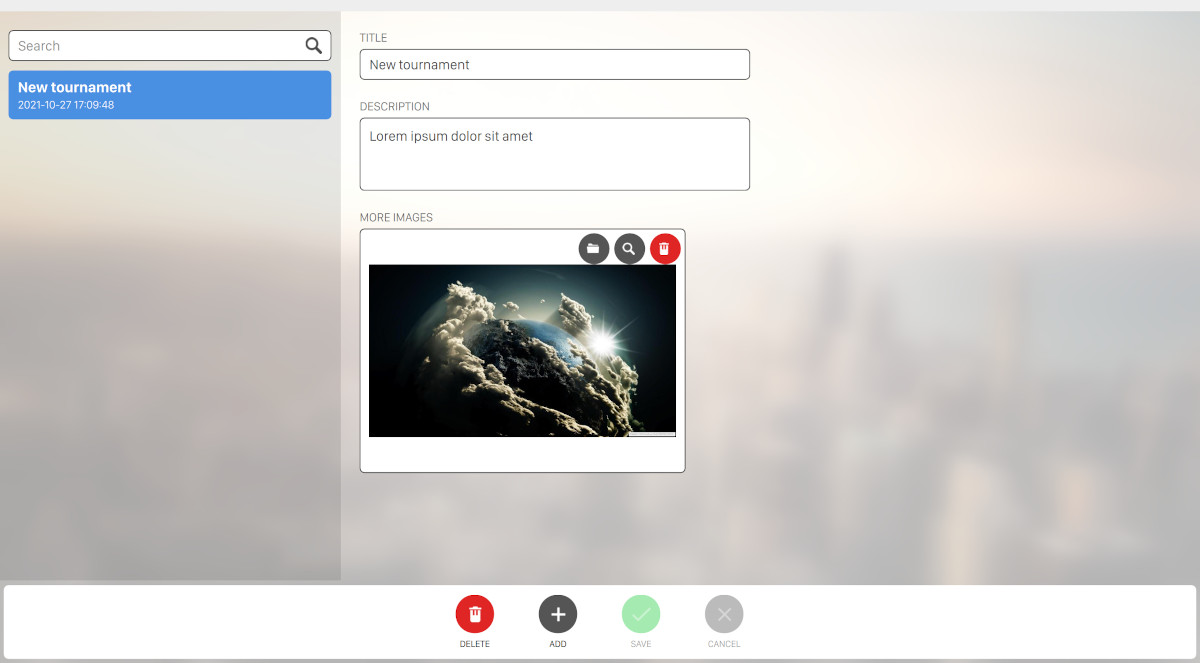The width and height of the screenshot is (1200, 663).
Task: Click the CANCEL text label
Action: click(724, 644)
